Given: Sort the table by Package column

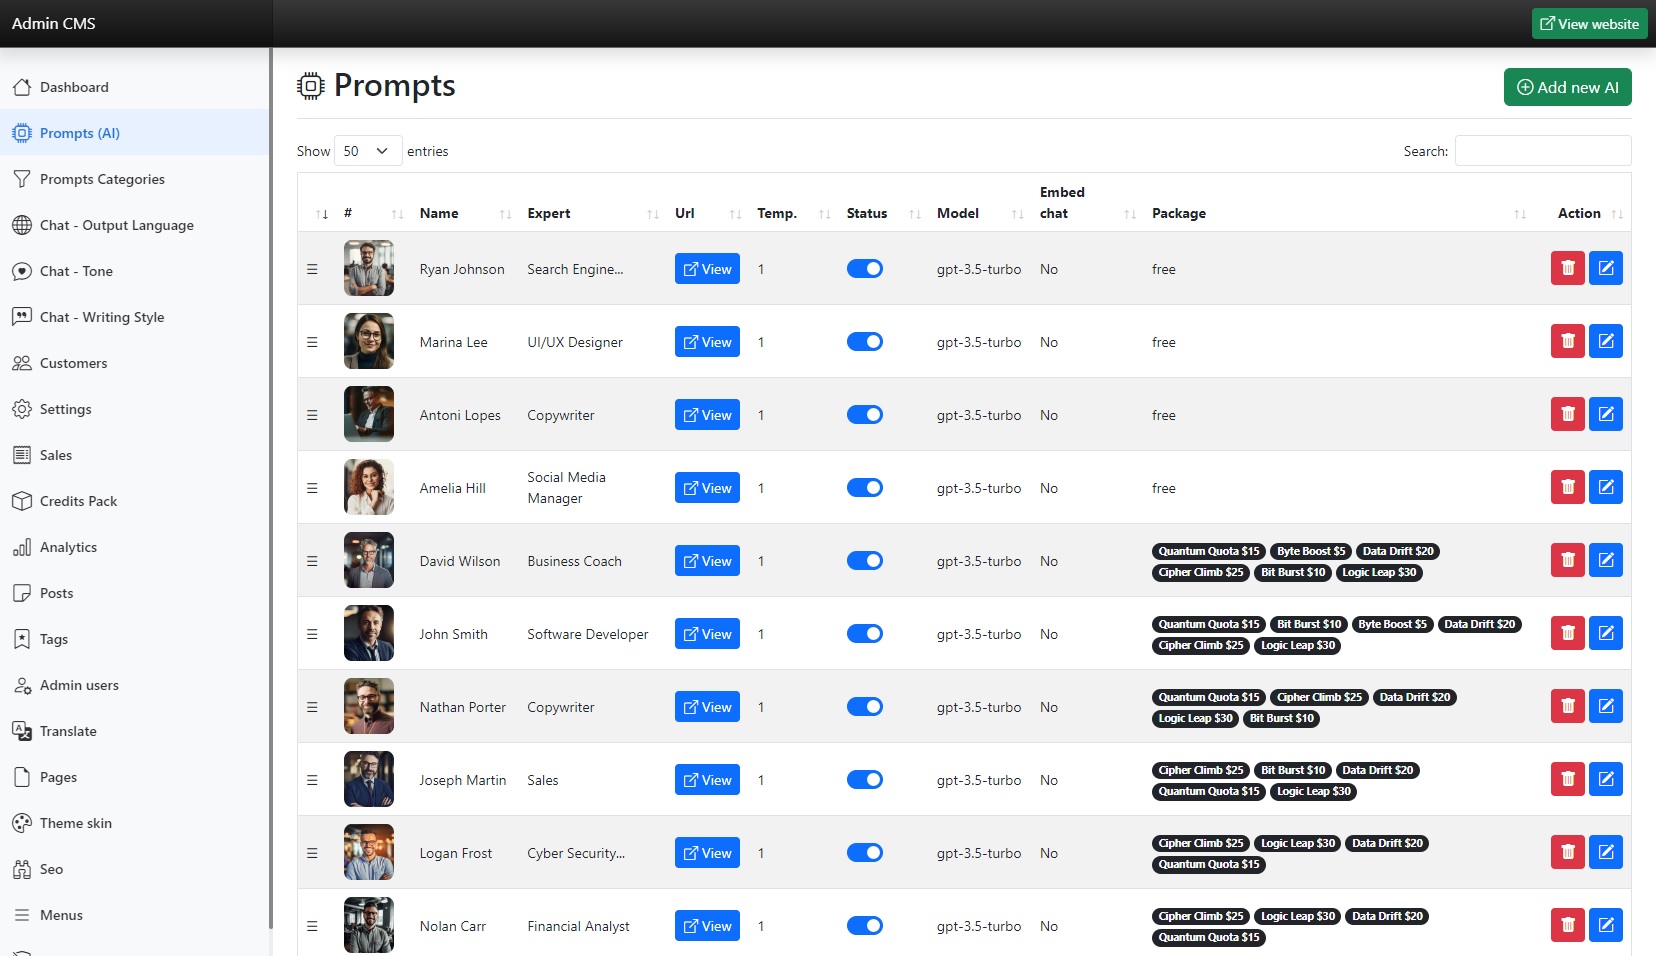Looking at the screenshot, I should tap(1179, 213).
